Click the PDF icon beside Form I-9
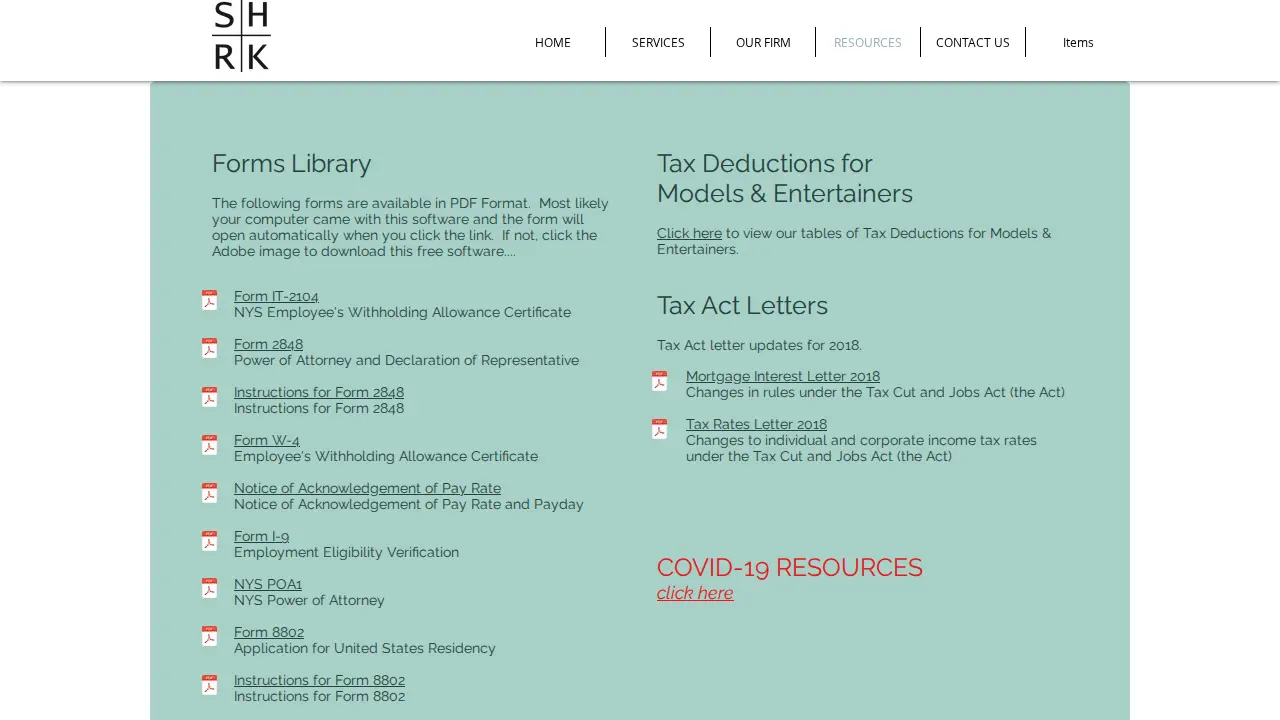 click(x=209, y=540)
